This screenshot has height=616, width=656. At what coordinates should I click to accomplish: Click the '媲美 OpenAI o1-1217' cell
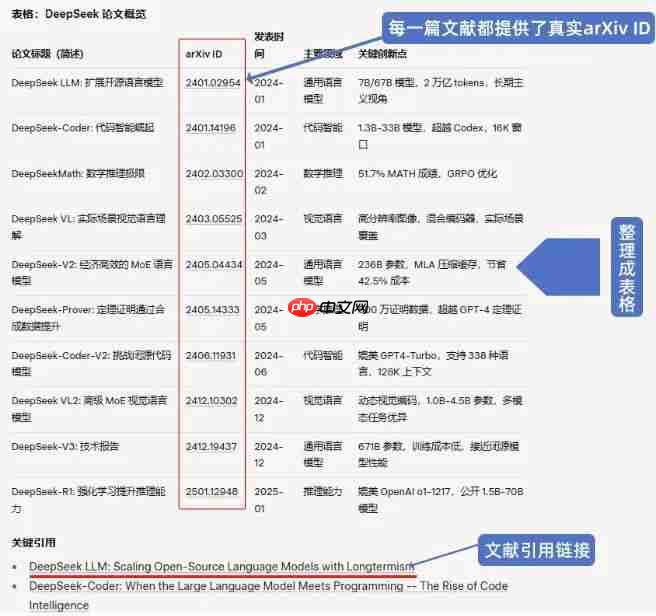[x=441, y=500]
